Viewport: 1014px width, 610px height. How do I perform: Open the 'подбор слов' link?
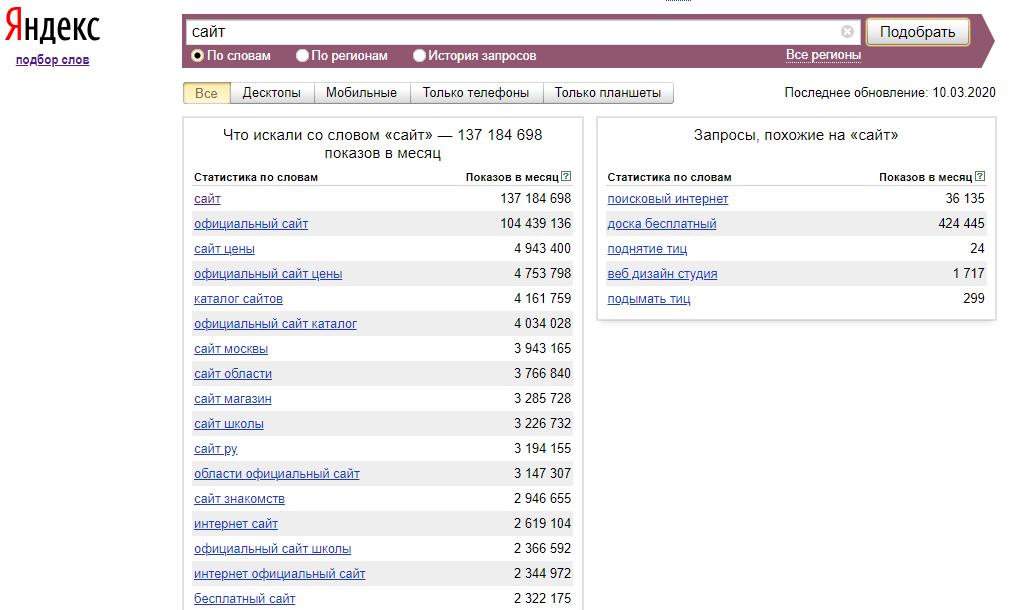52,60
